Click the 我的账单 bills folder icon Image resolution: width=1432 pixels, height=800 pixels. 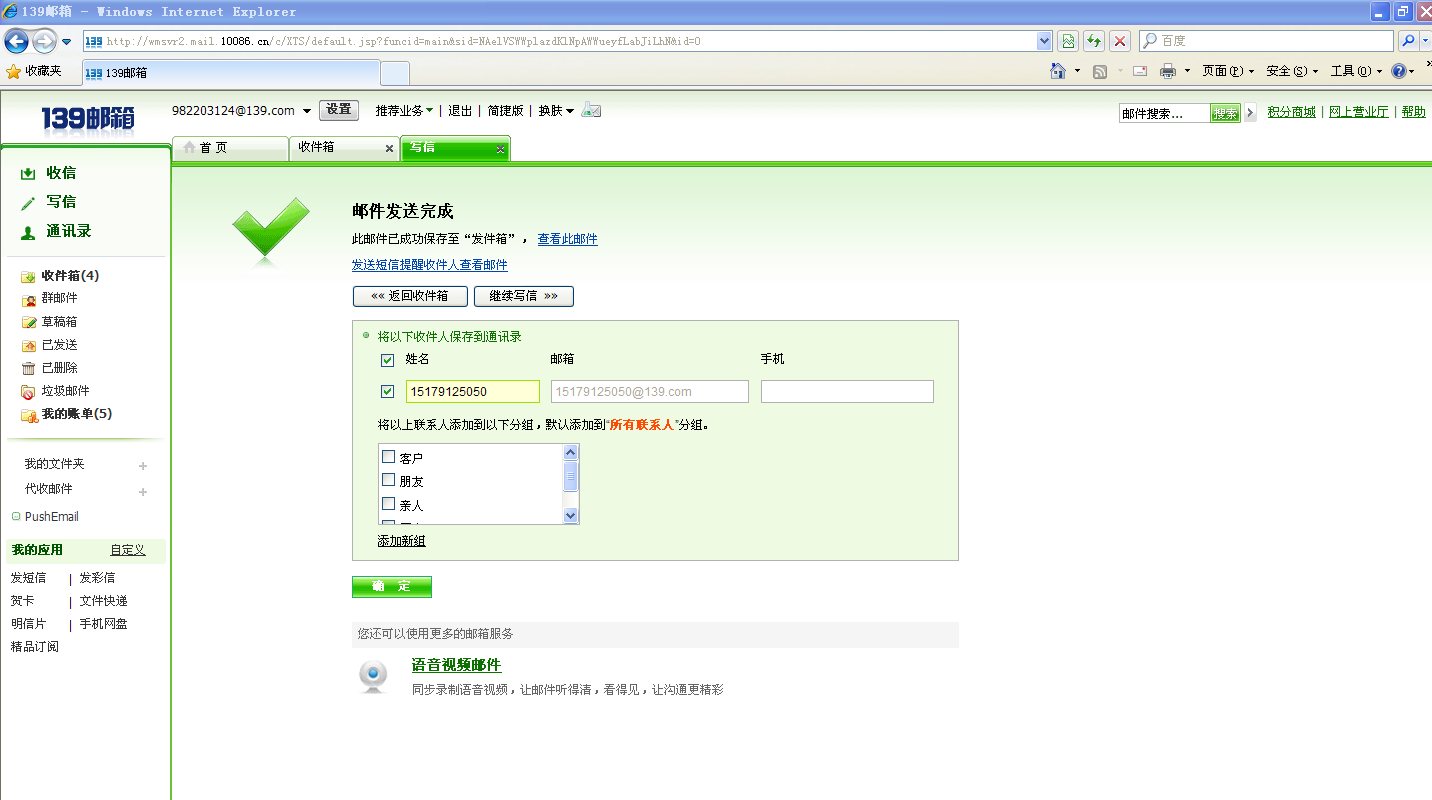(x=29, y=415)
